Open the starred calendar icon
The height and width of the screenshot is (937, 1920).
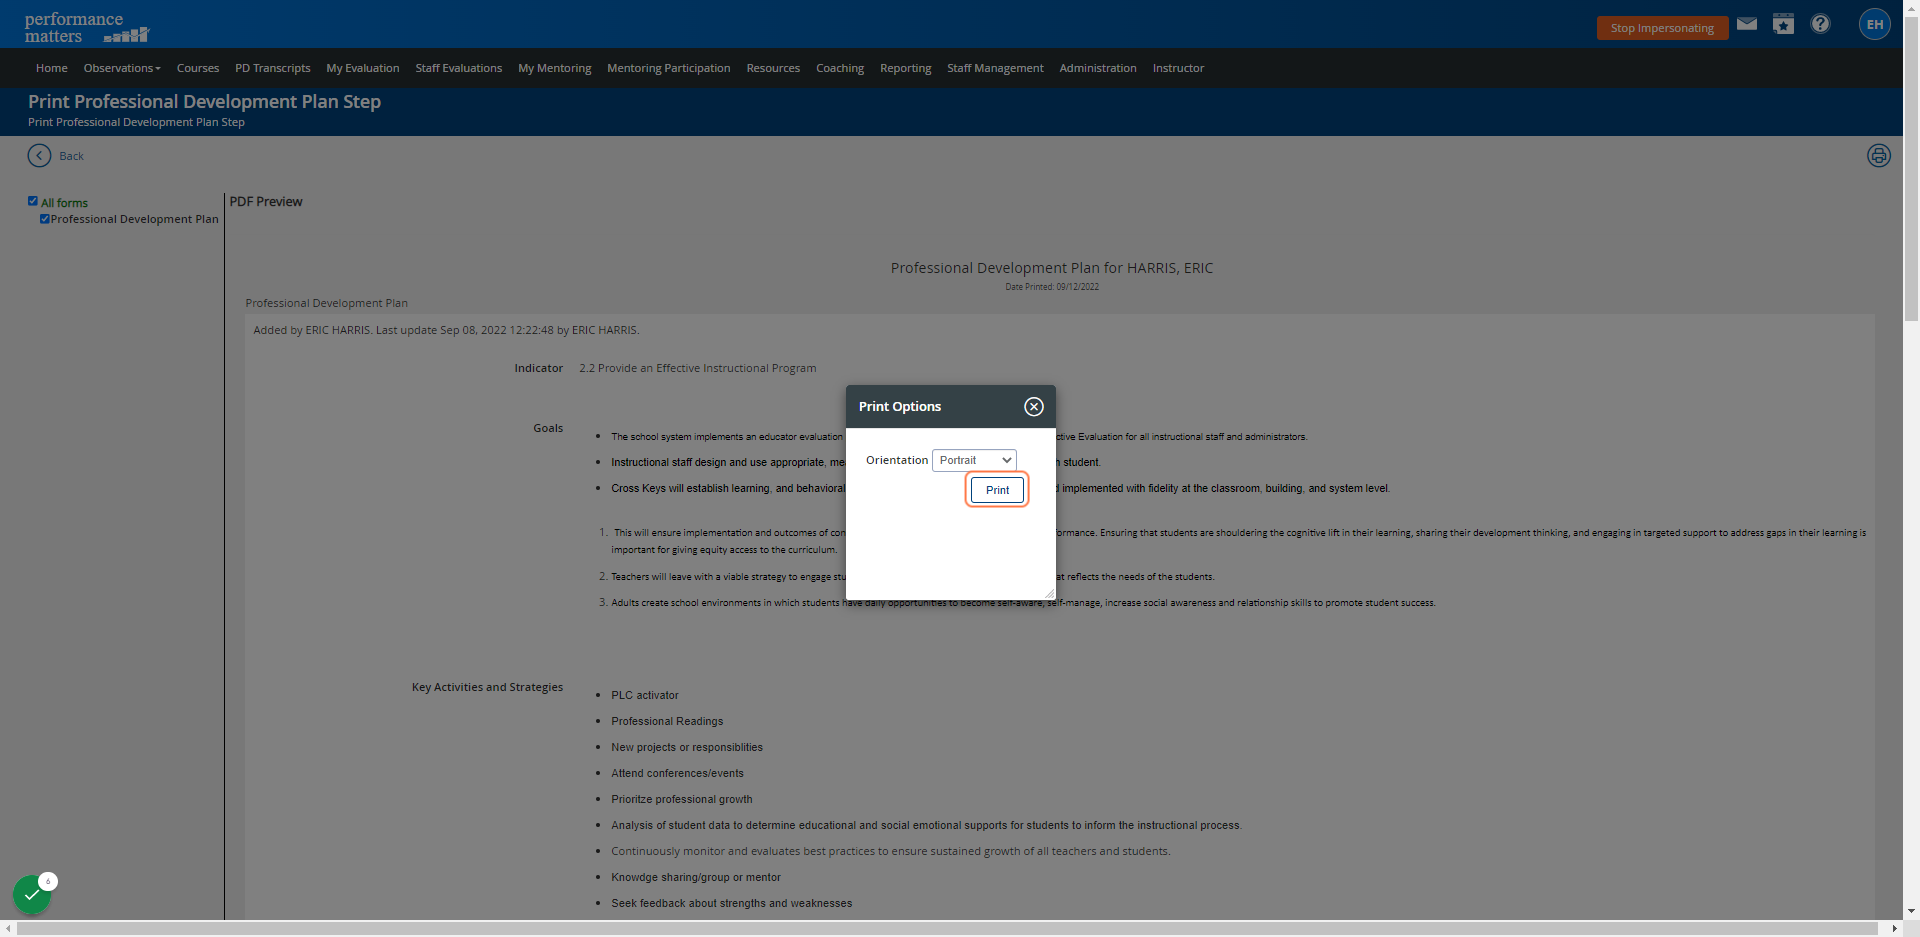coord(1784,24)
